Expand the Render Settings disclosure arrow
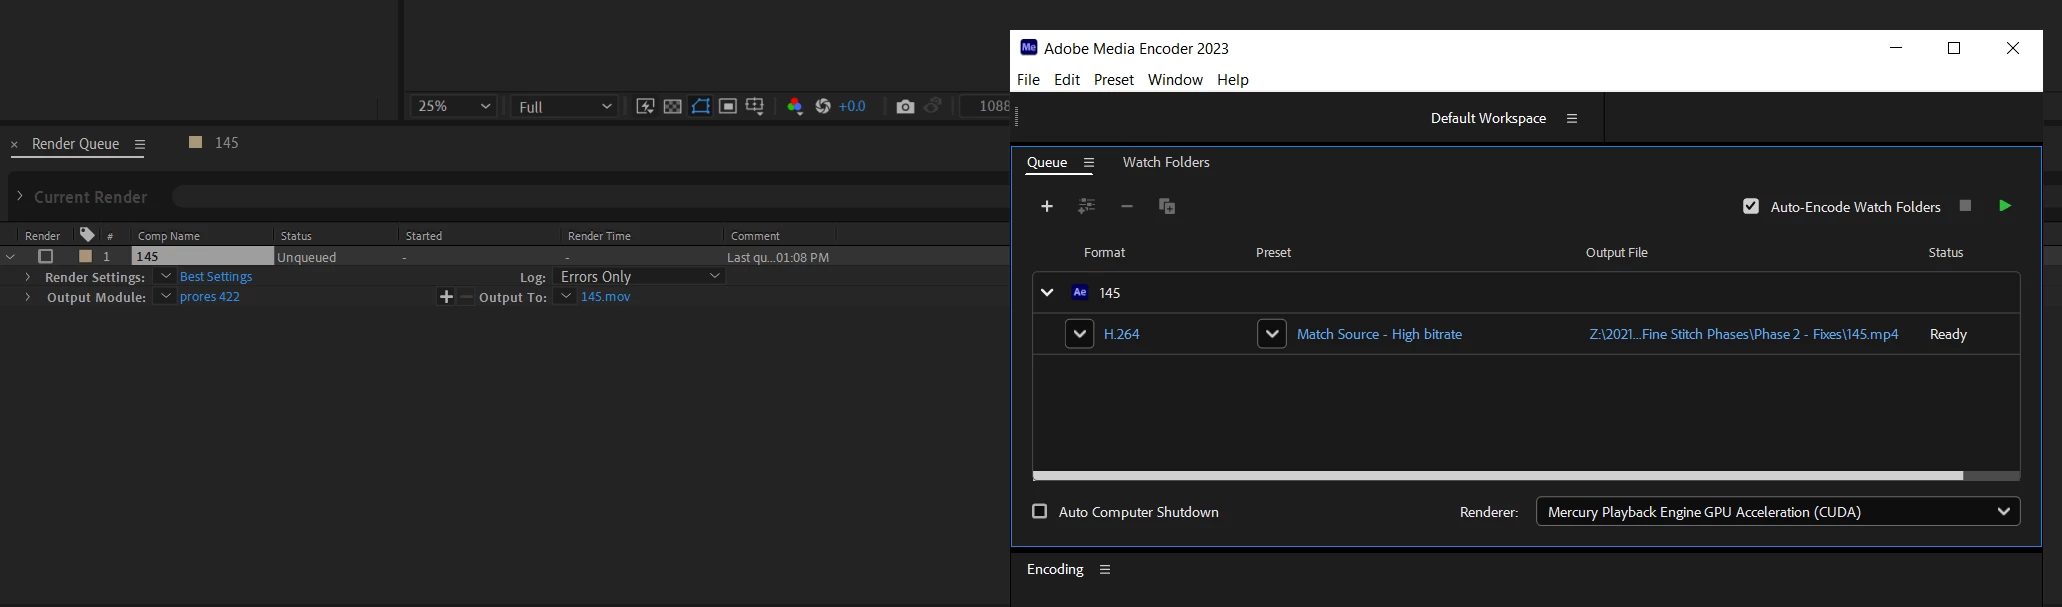Viewport: 2062px width, 607px height. click(x=27, y=277)
